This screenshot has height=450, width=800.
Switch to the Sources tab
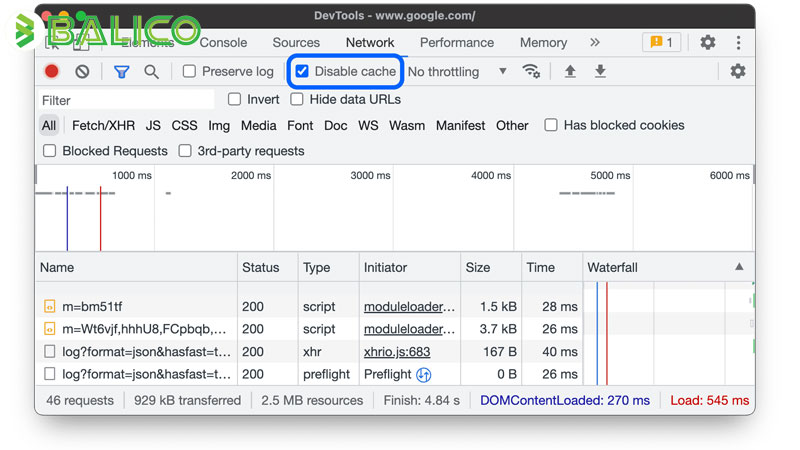tap(296, 42)
